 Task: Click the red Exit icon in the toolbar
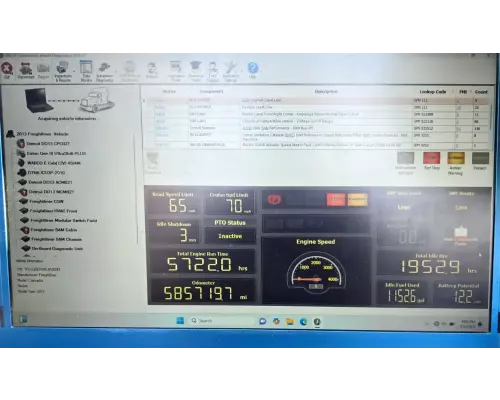pos(7,71)
